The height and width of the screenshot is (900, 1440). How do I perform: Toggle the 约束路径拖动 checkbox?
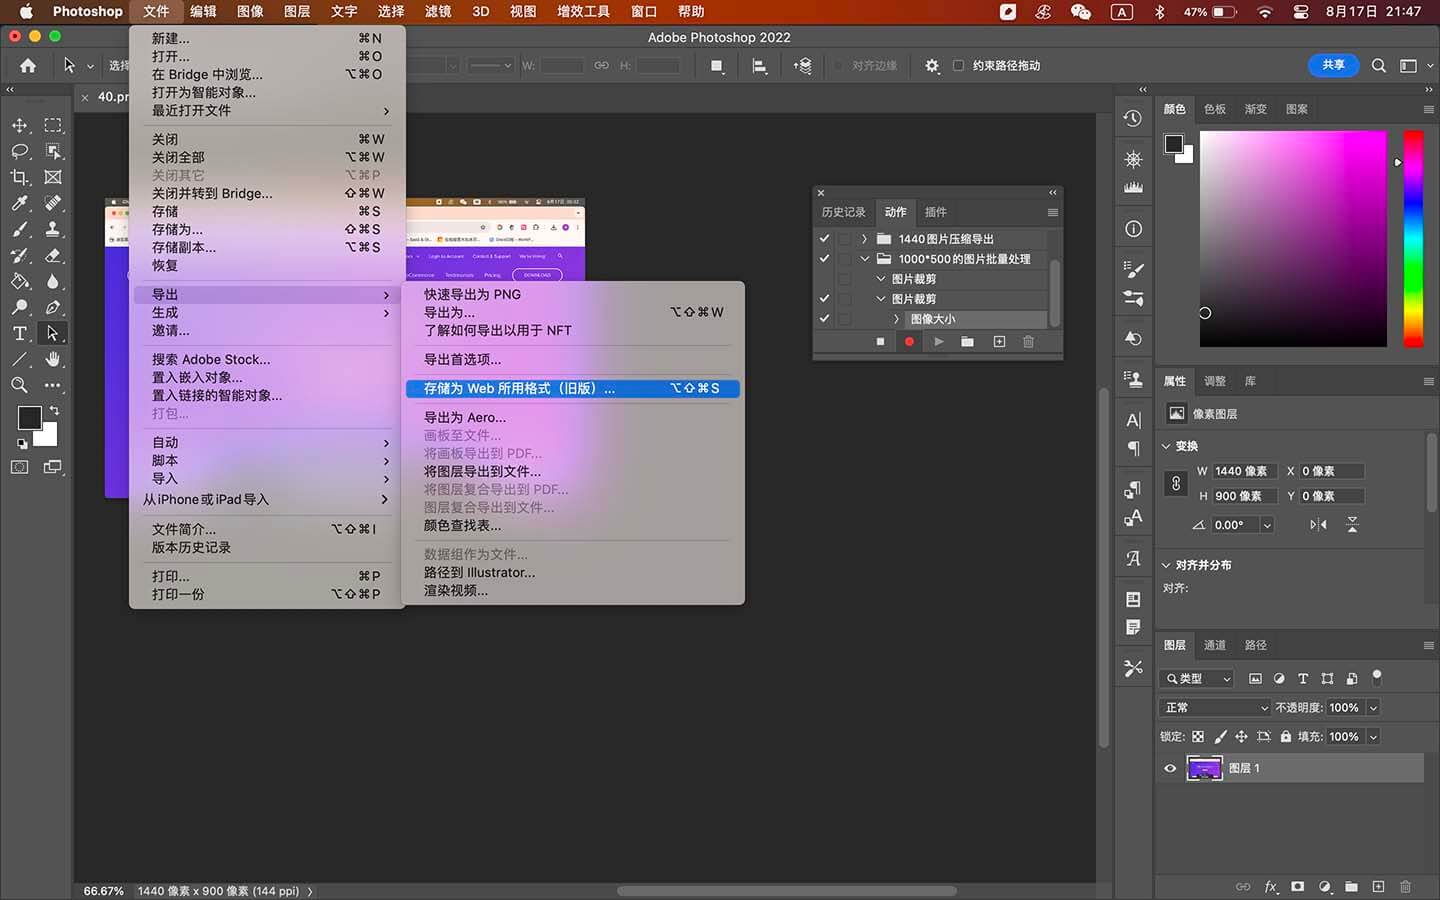click(x=958, y=66)
